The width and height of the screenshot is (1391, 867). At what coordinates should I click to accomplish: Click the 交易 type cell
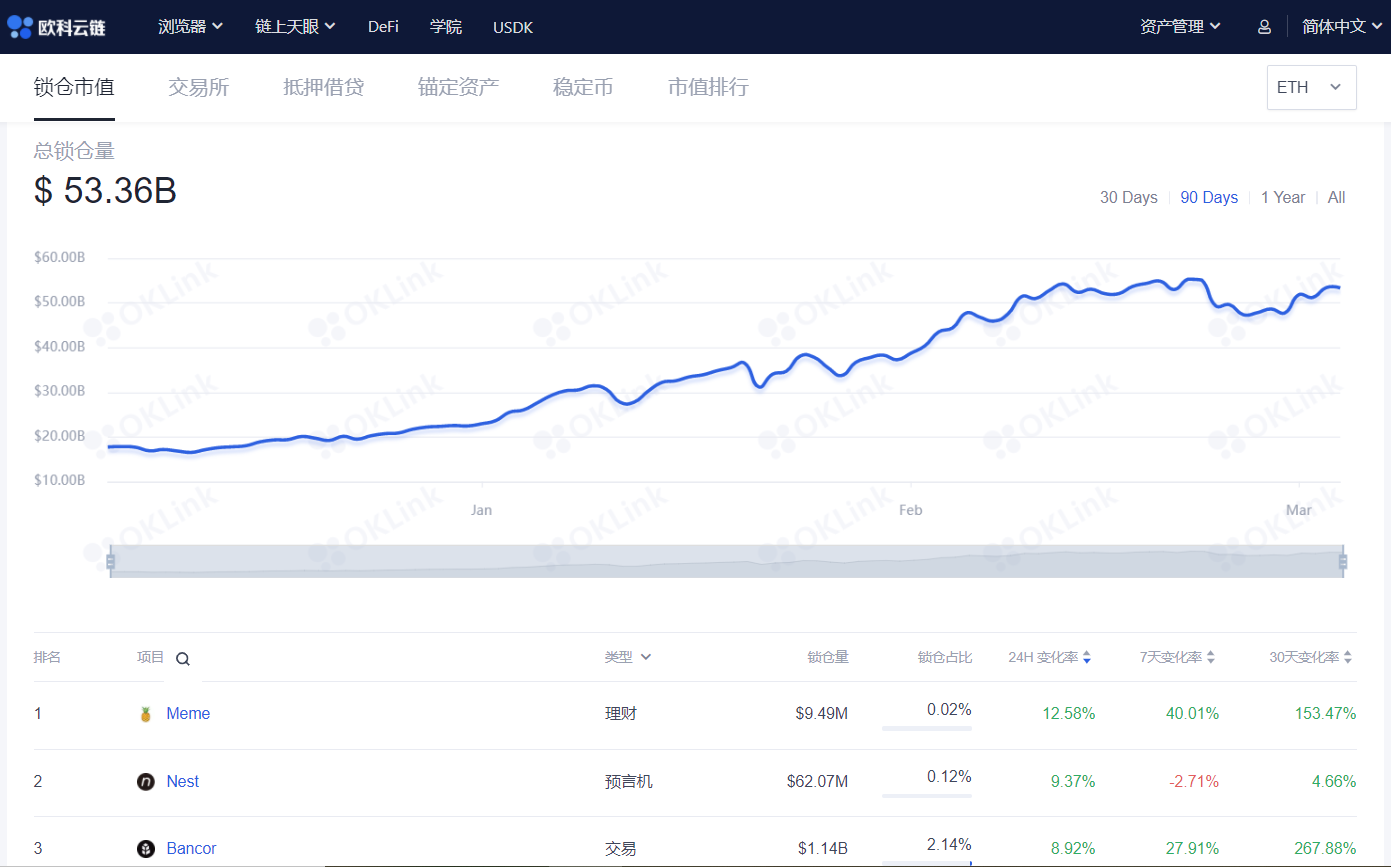pyautogui.click(x=621, y=849)
